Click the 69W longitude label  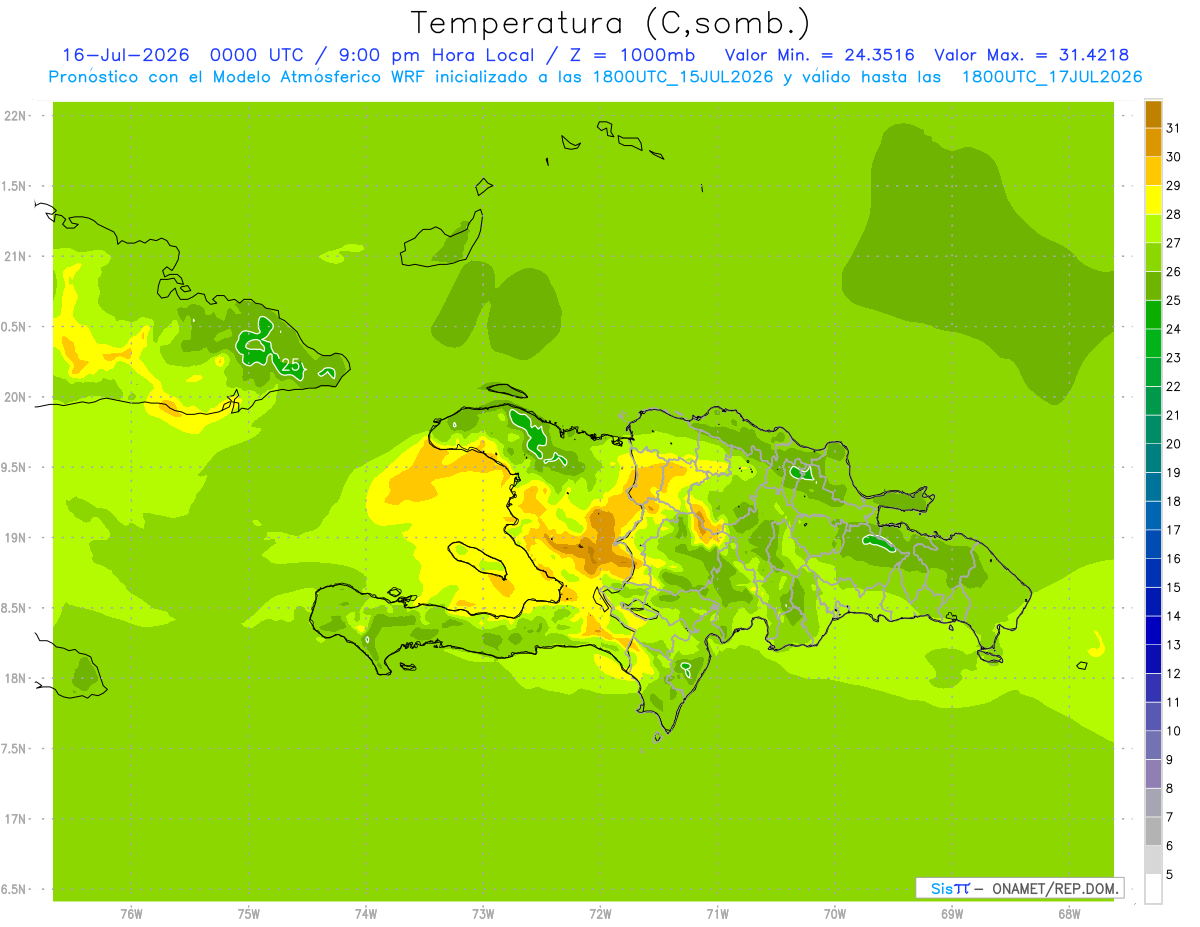[952, 914]
